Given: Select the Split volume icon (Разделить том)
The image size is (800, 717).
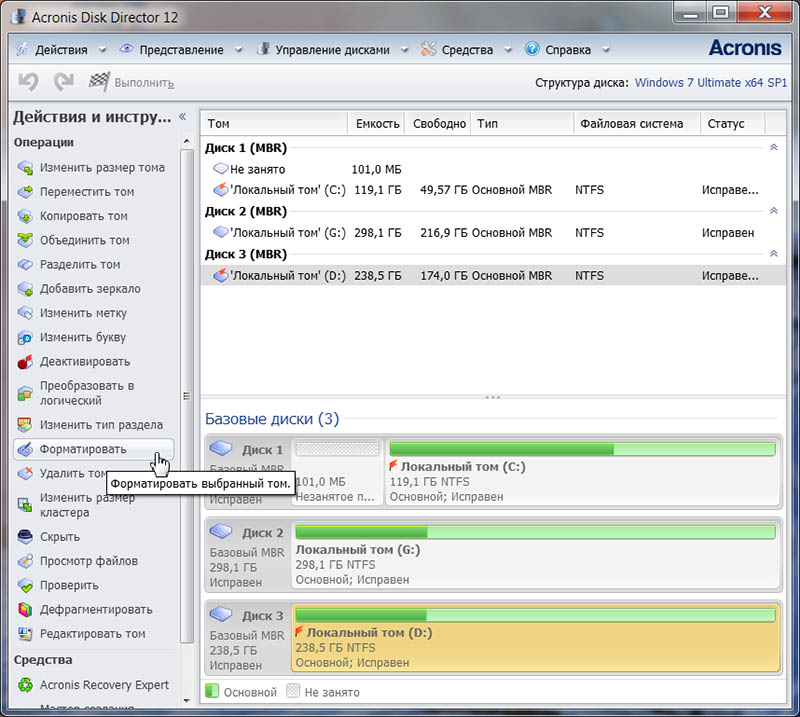Looking at the screenshot, I should point(25,264).
